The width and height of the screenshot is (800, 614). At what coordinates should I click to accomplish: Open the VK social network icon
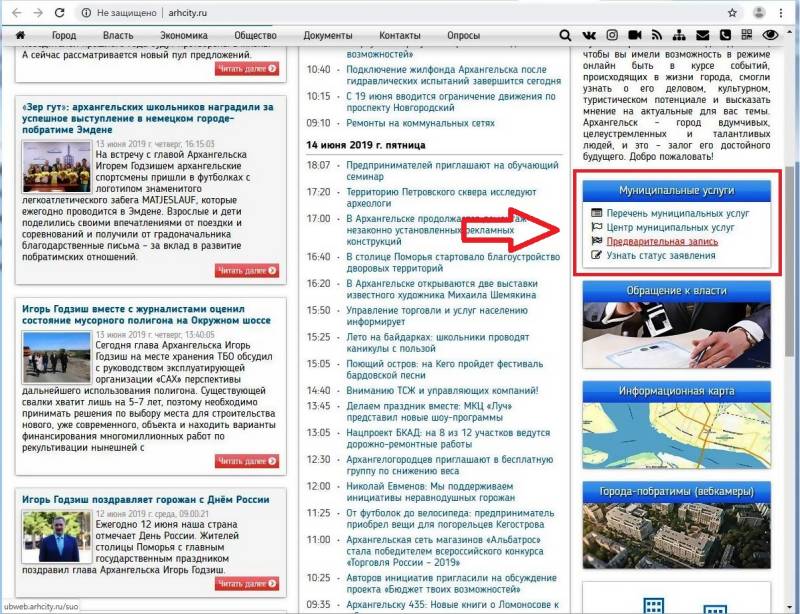coord(589,36)
